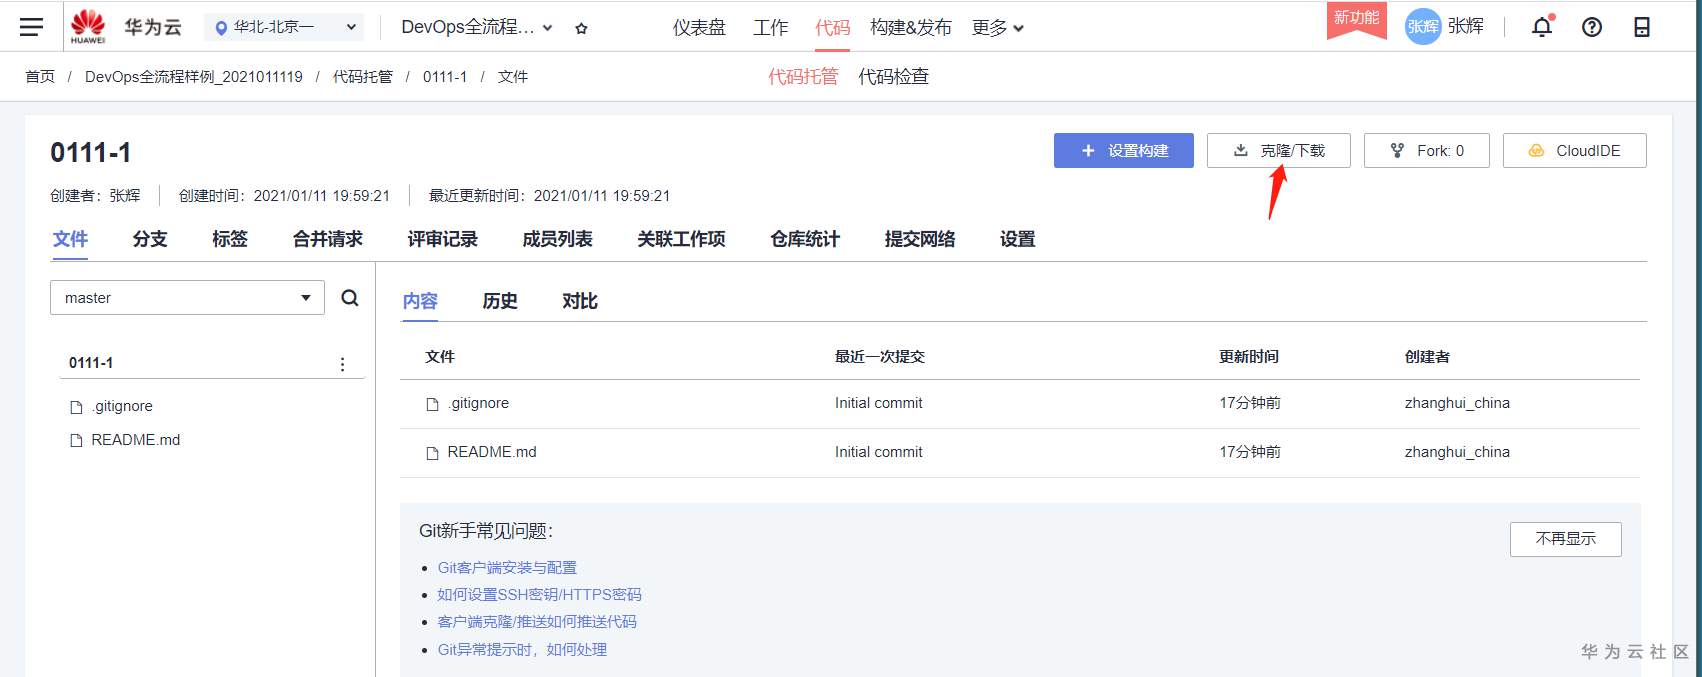
Task: Click the README.md file icon in file table
Action: pos(433,453)
